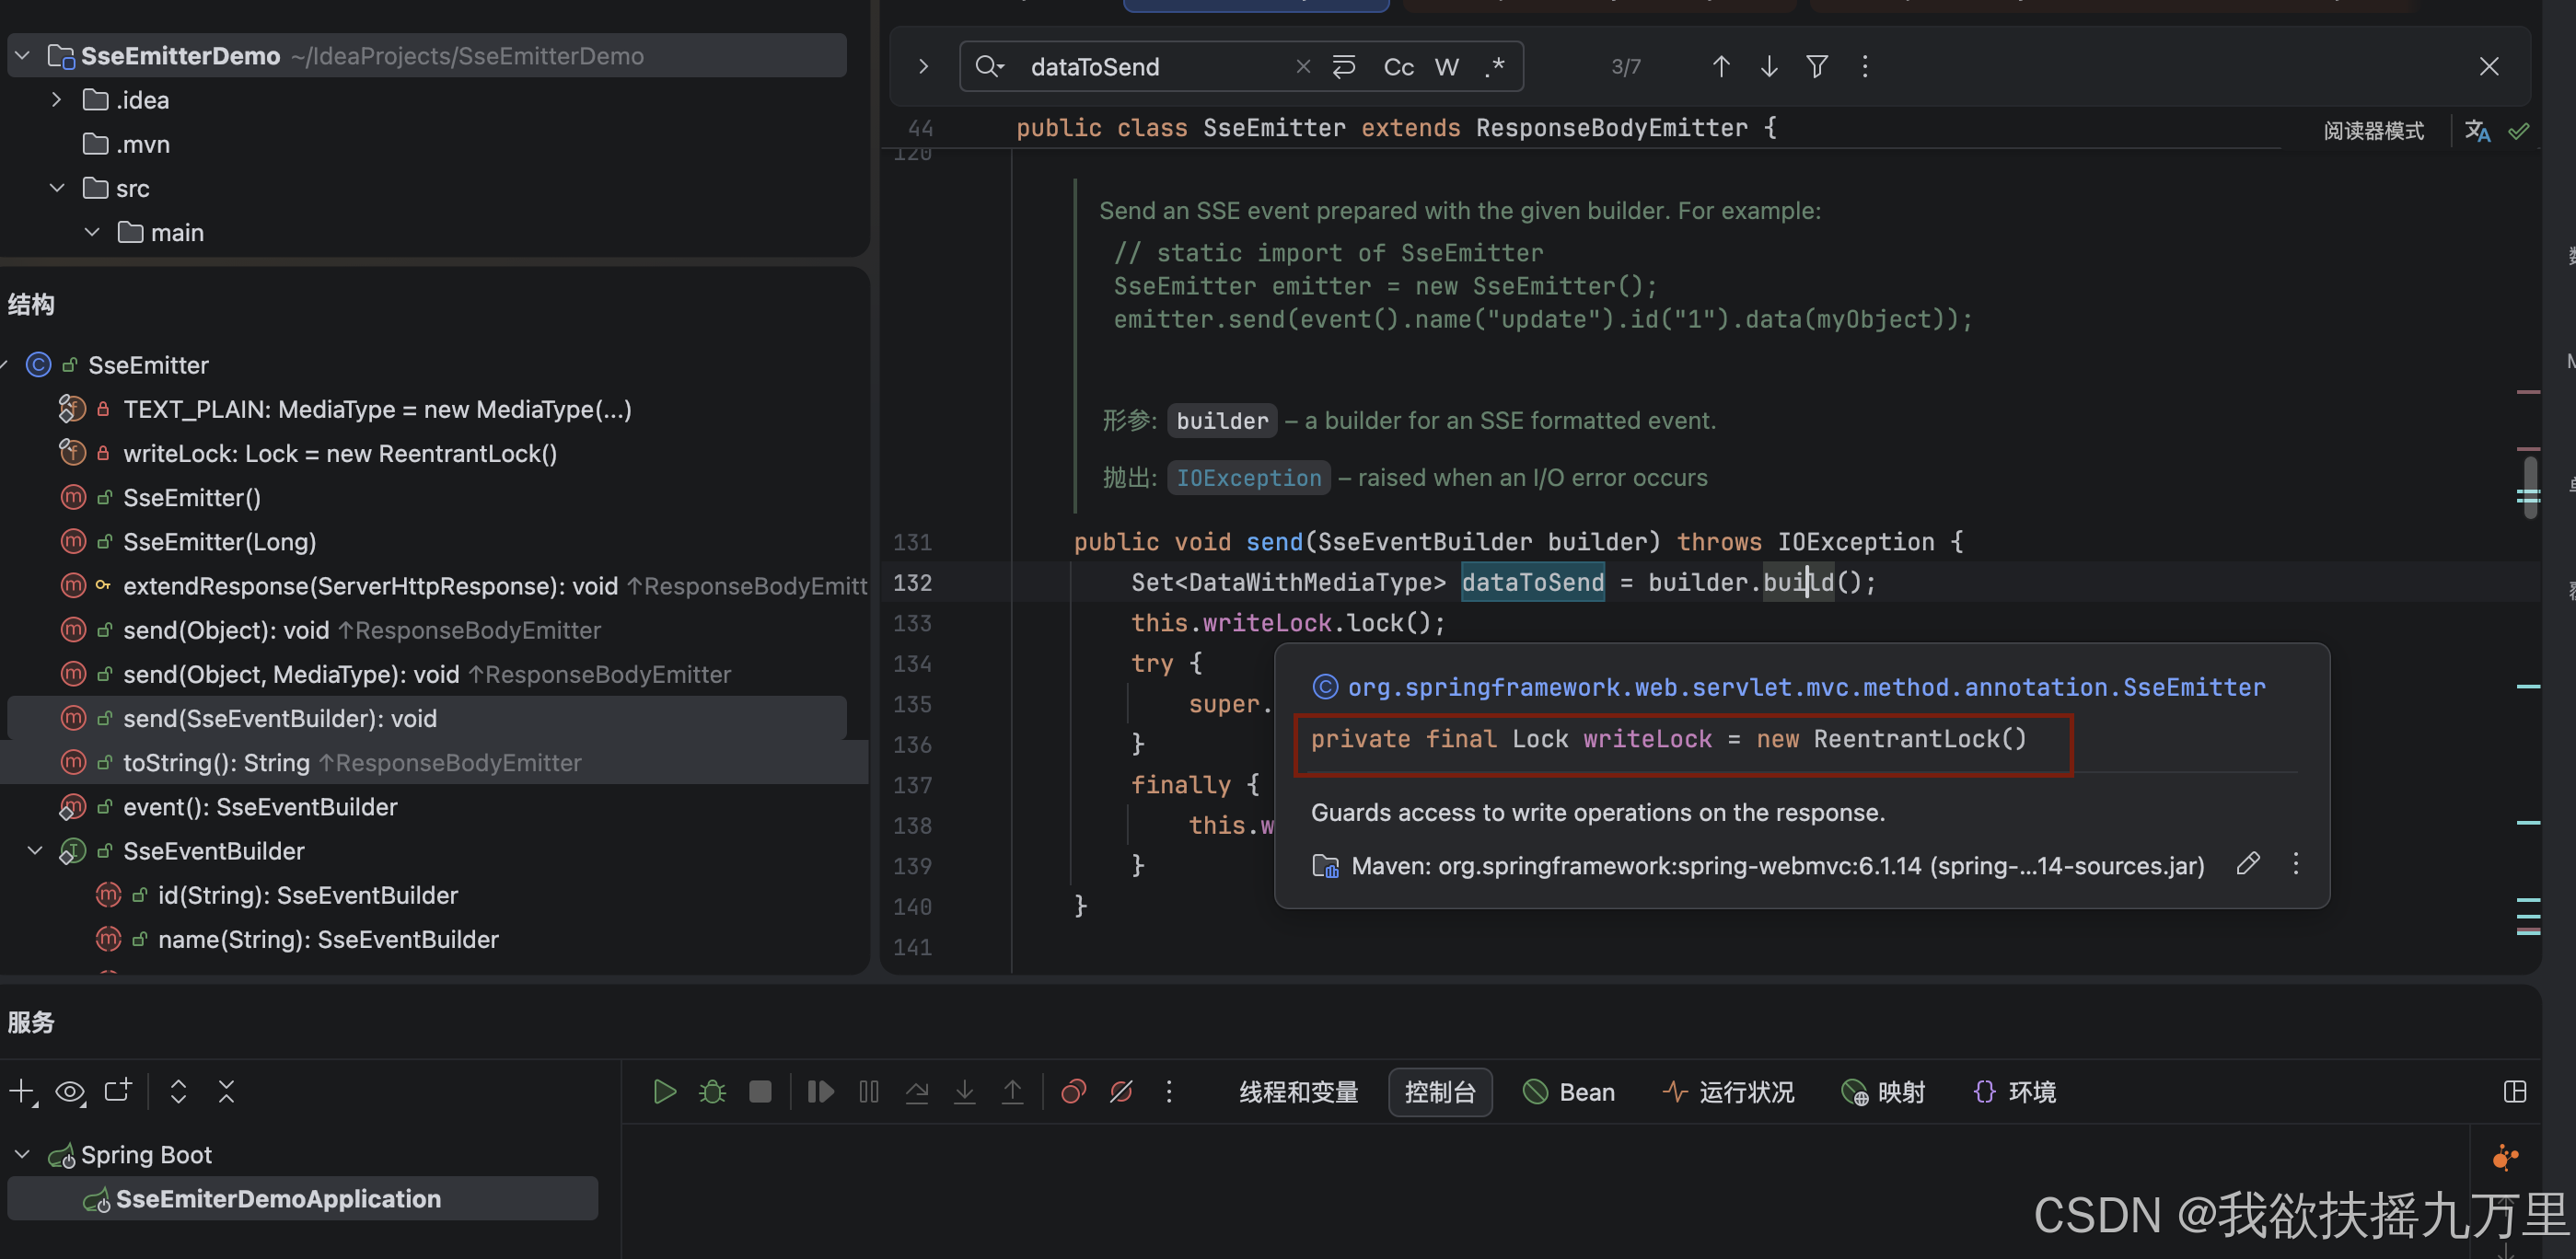Open popup more options menu

[x=2295, y=863]
